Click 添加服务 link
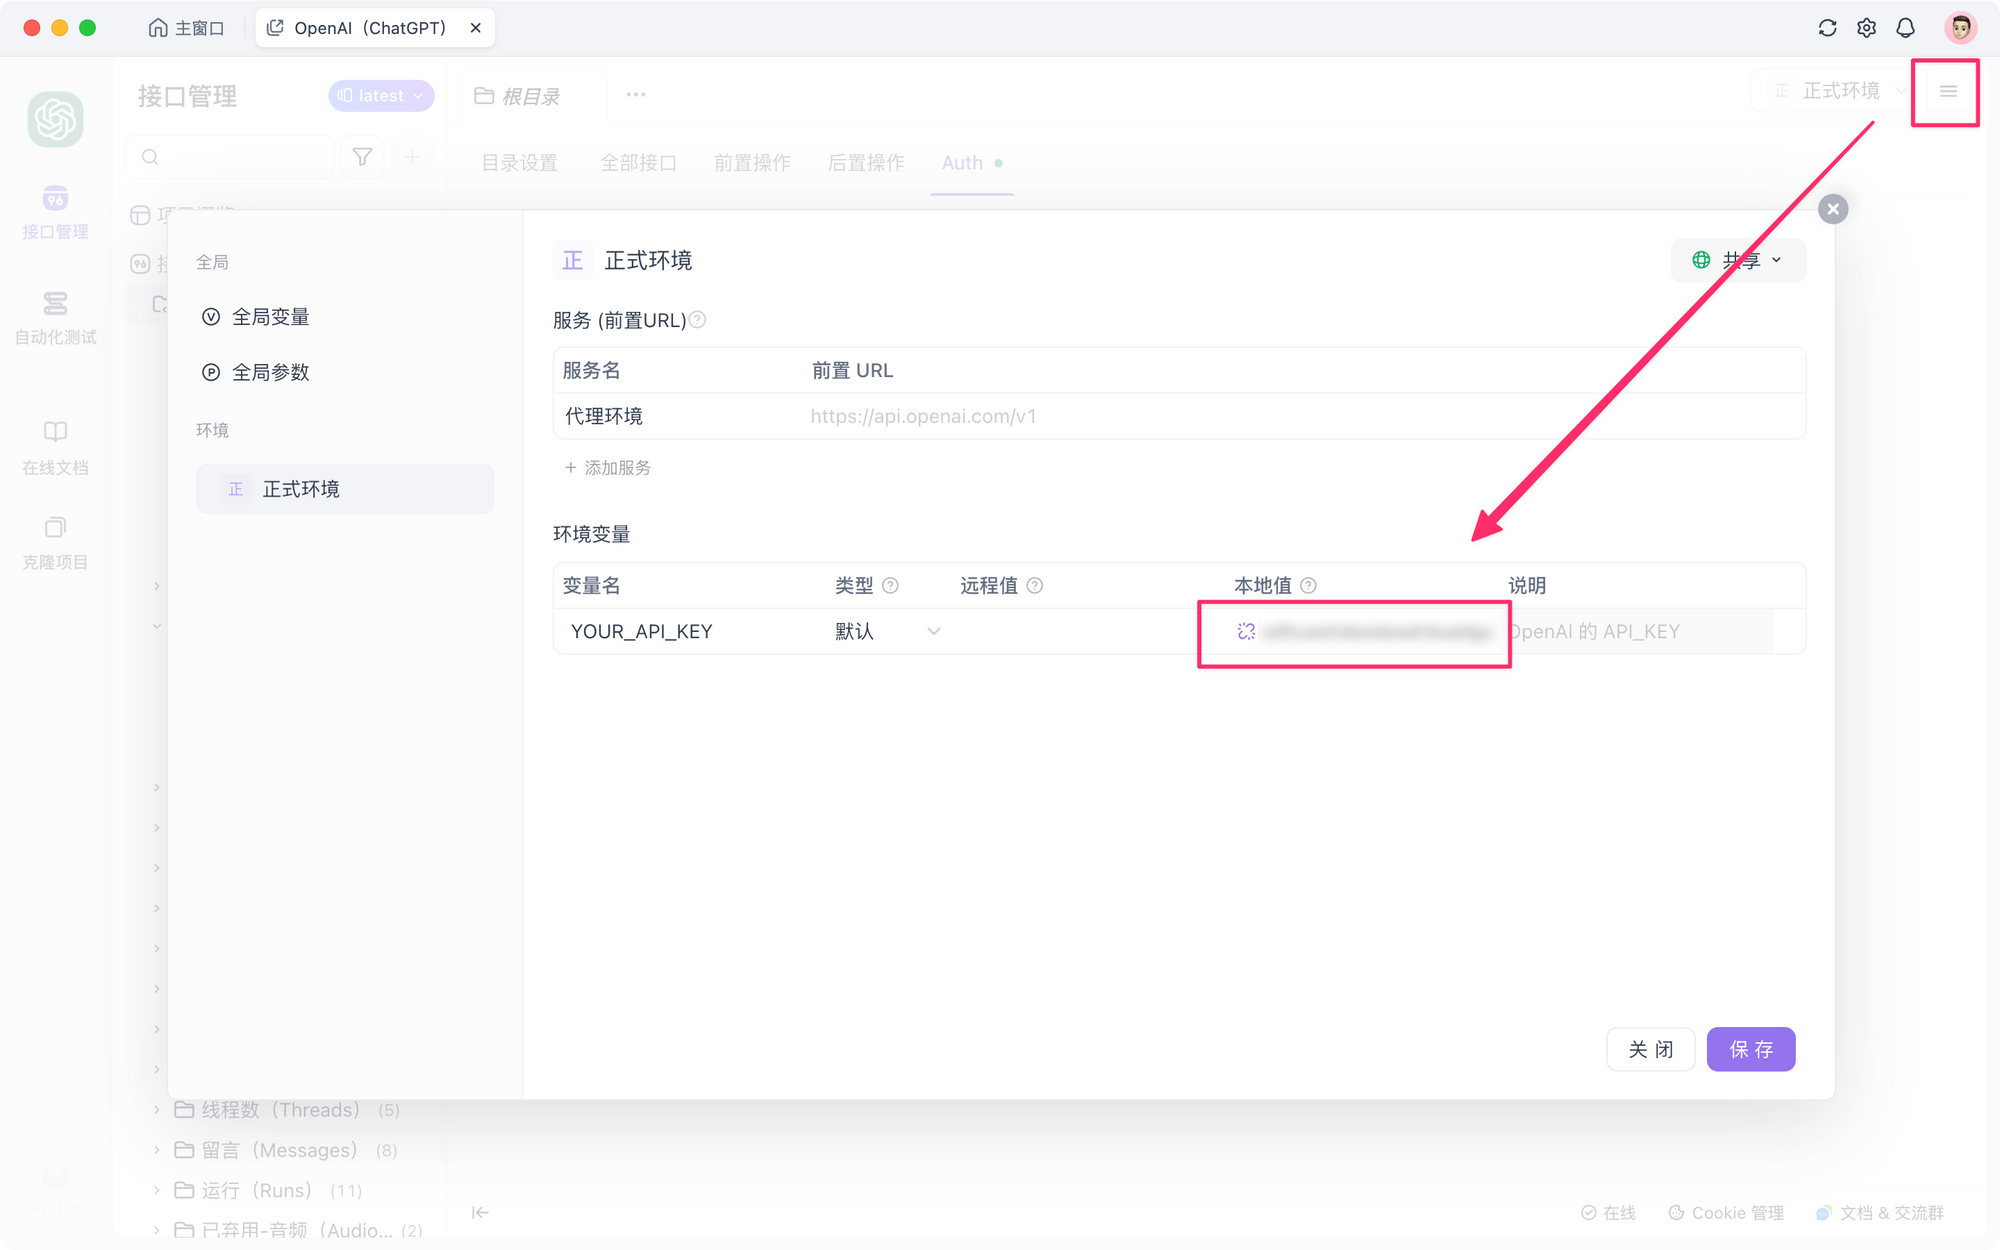The height and width of the screenshot is (1250, 2000). tap(608, 467)
